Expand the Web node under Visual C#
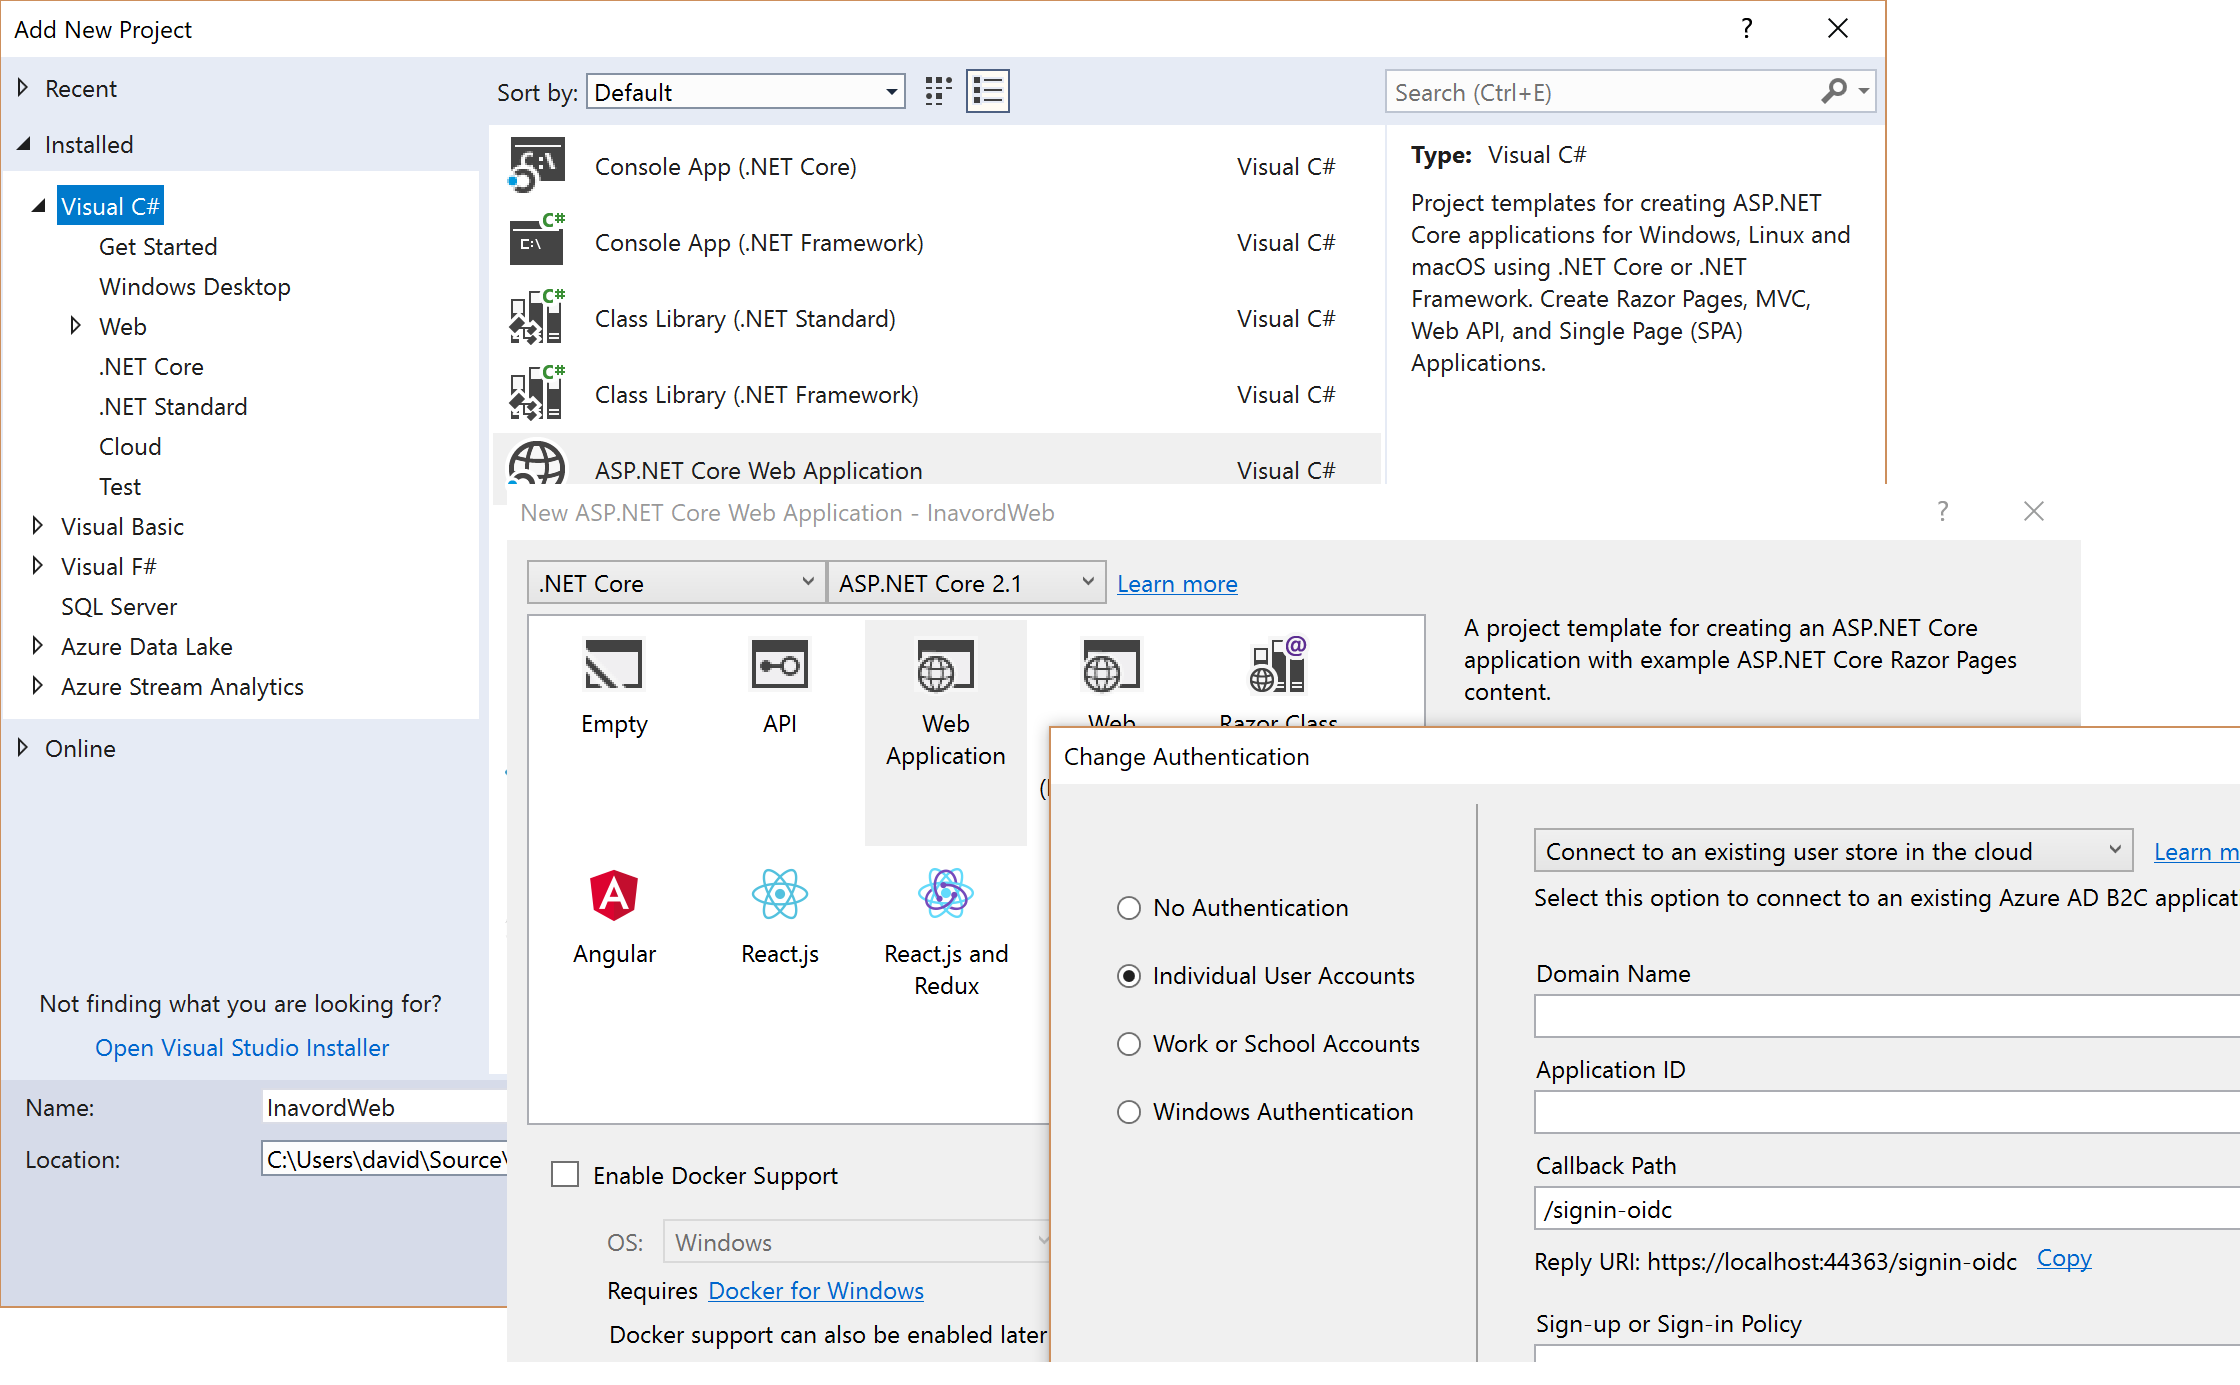 click(75, 326)
